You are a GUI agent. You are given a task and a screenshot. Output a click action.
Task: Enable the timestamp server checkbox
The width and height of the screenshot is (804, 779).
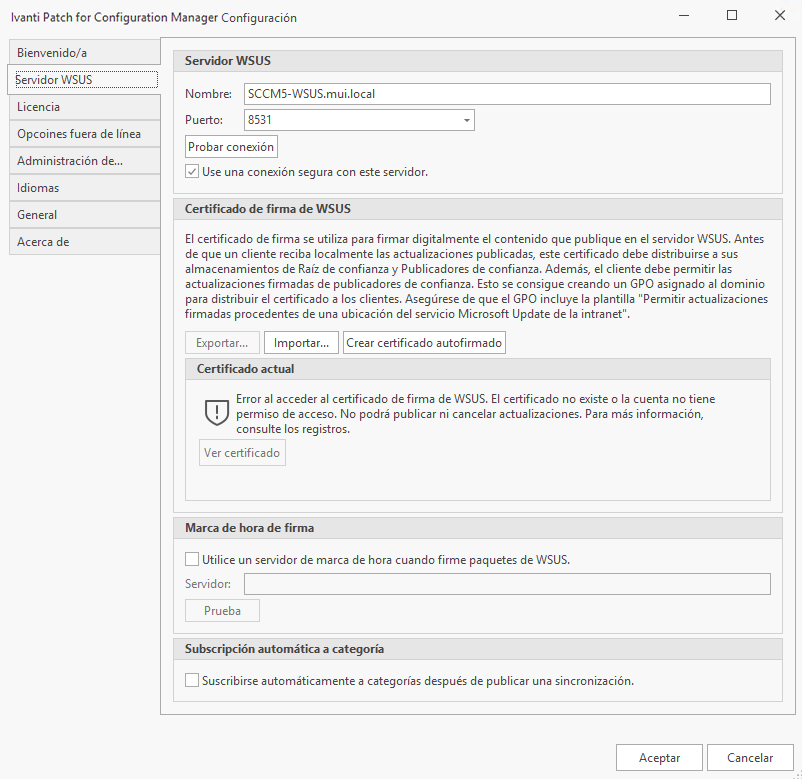[x=193, y=559]
